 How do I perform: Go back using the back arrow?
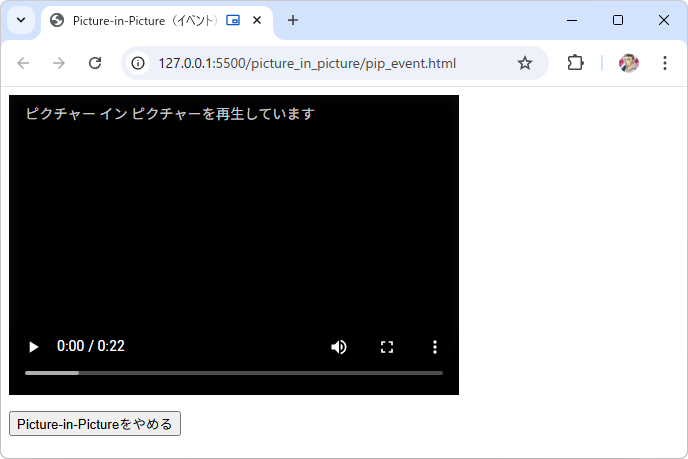[24, 63]
